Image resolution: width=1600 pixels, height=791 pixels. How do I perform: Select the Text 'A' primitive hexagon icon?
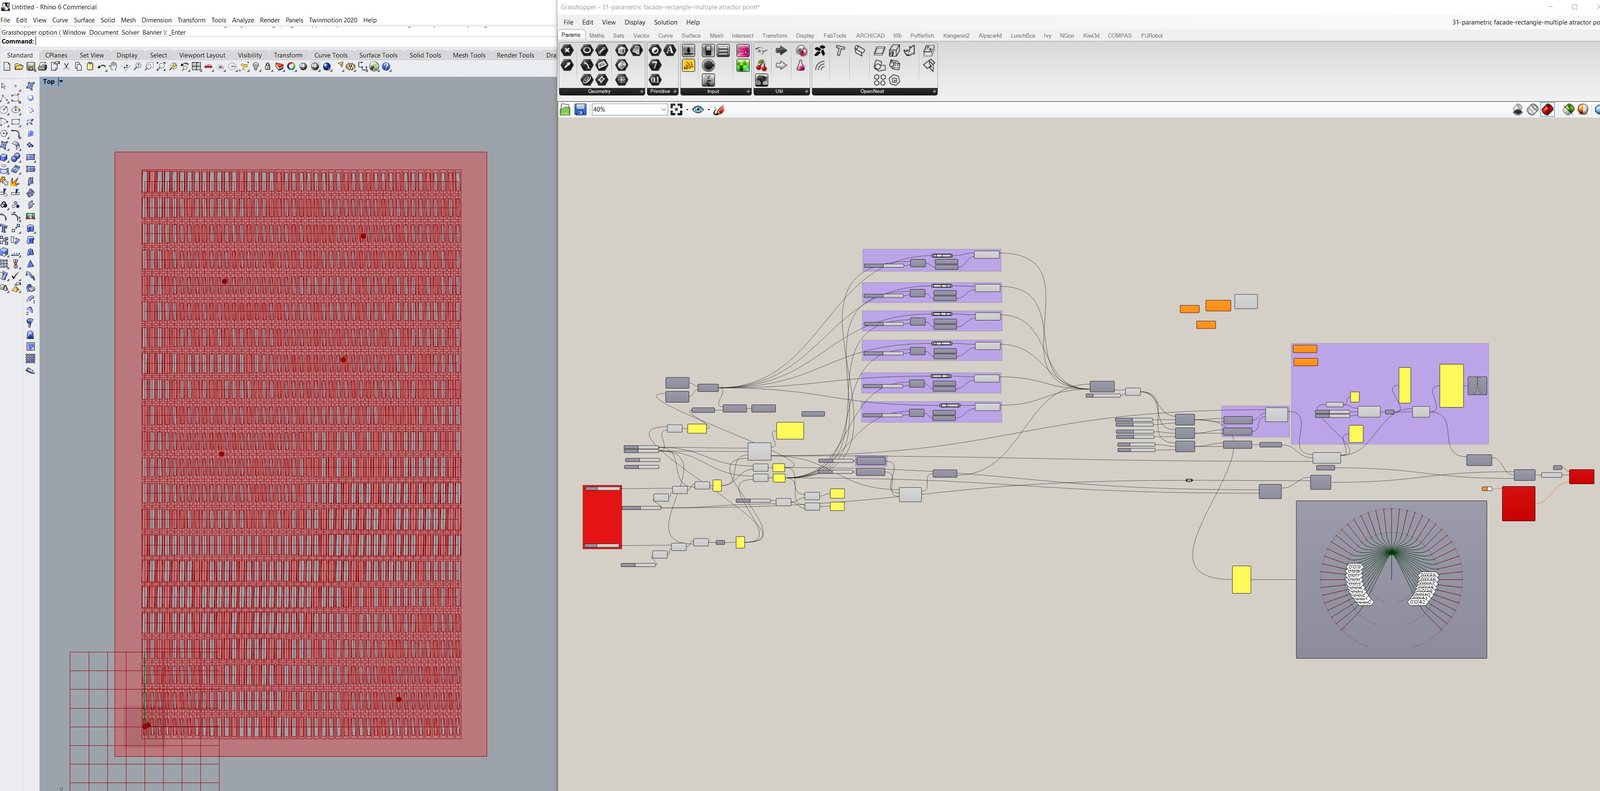pos(670,50)
